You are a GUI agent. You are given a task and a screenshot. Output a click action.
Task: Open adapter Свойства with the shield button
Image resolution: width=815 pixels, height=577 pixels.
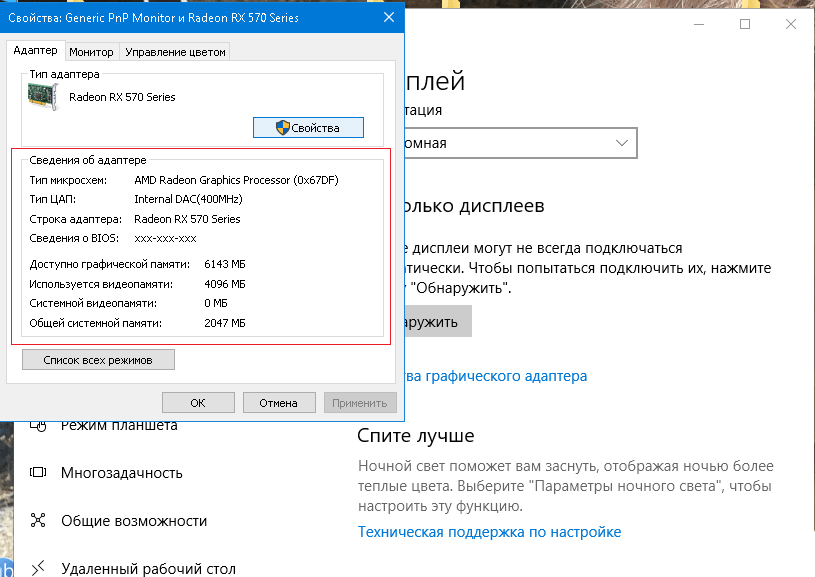[308, 127]
